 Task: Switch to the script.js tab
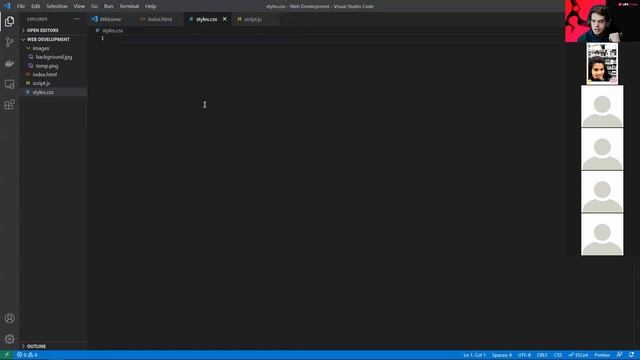253,19
